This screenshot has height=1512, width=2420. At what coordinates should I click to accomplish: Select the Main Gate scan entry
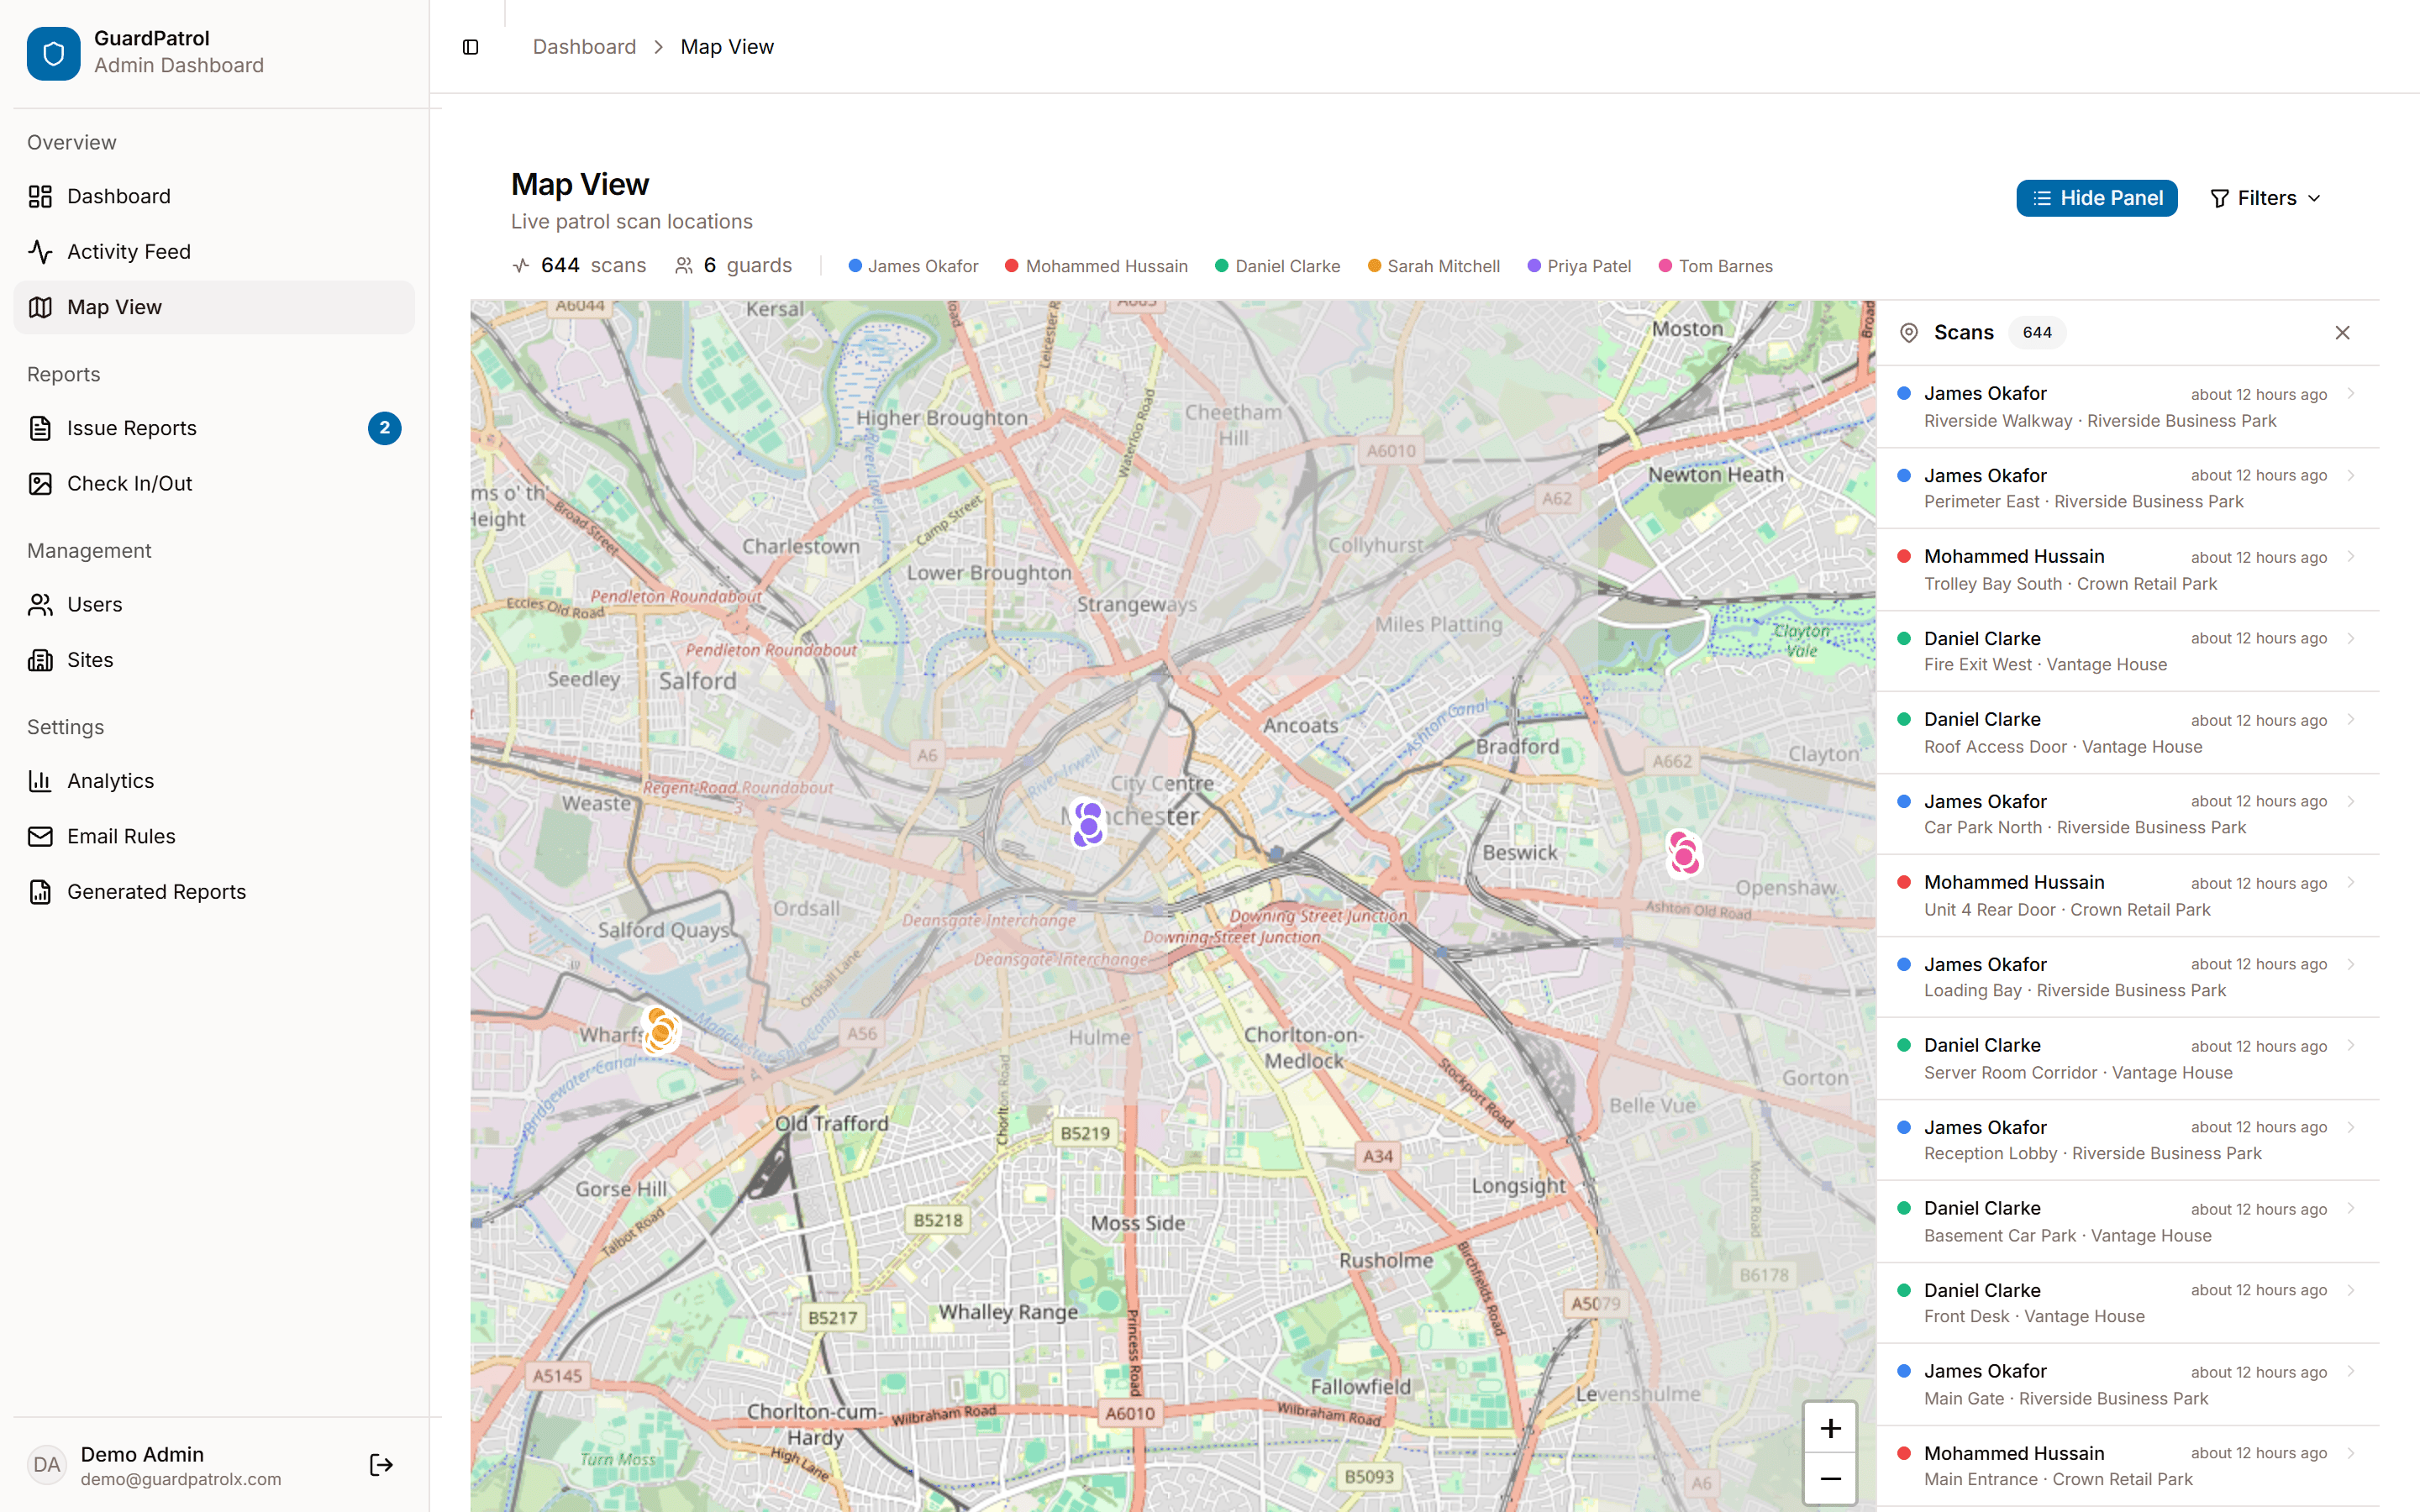point(2128,1385)
